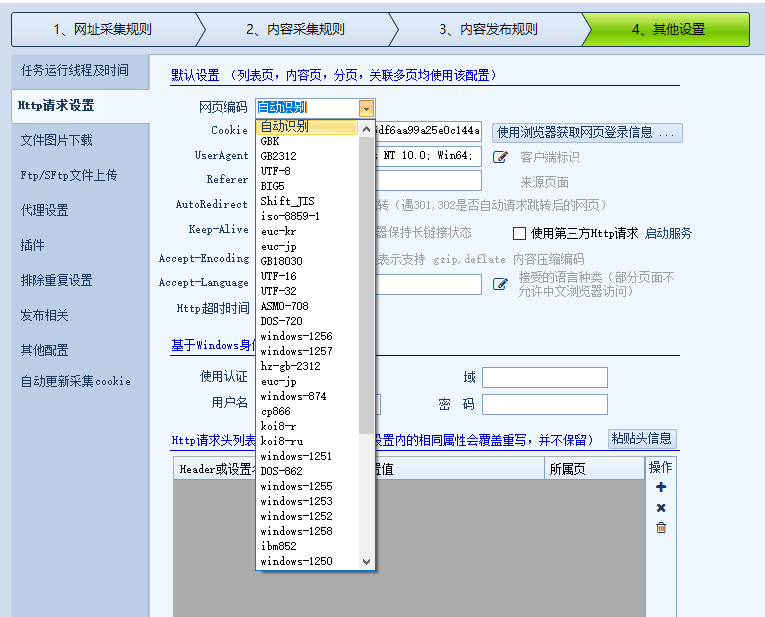Click the trash icon to clear headers
The height and width of the screenshot is (617, 765).
661,528
